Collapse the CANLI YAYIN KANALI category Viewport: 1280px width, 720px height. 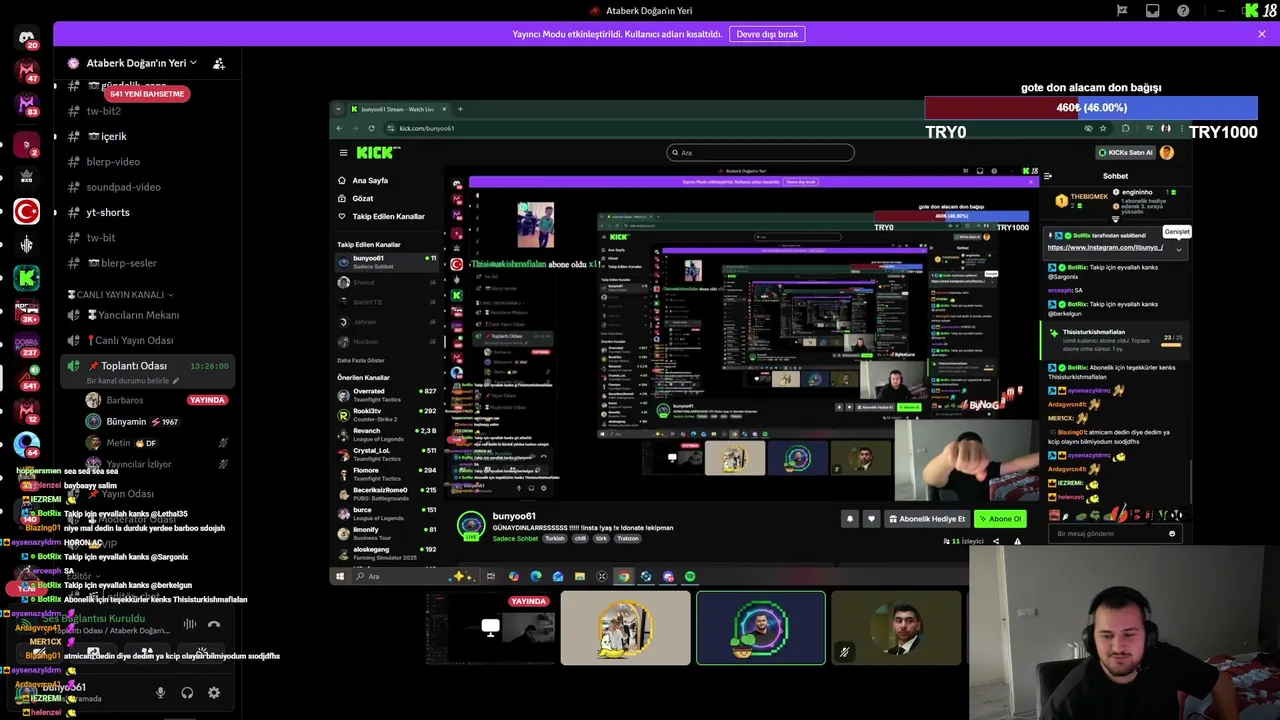pyautogui.click(x=120, y=295)
